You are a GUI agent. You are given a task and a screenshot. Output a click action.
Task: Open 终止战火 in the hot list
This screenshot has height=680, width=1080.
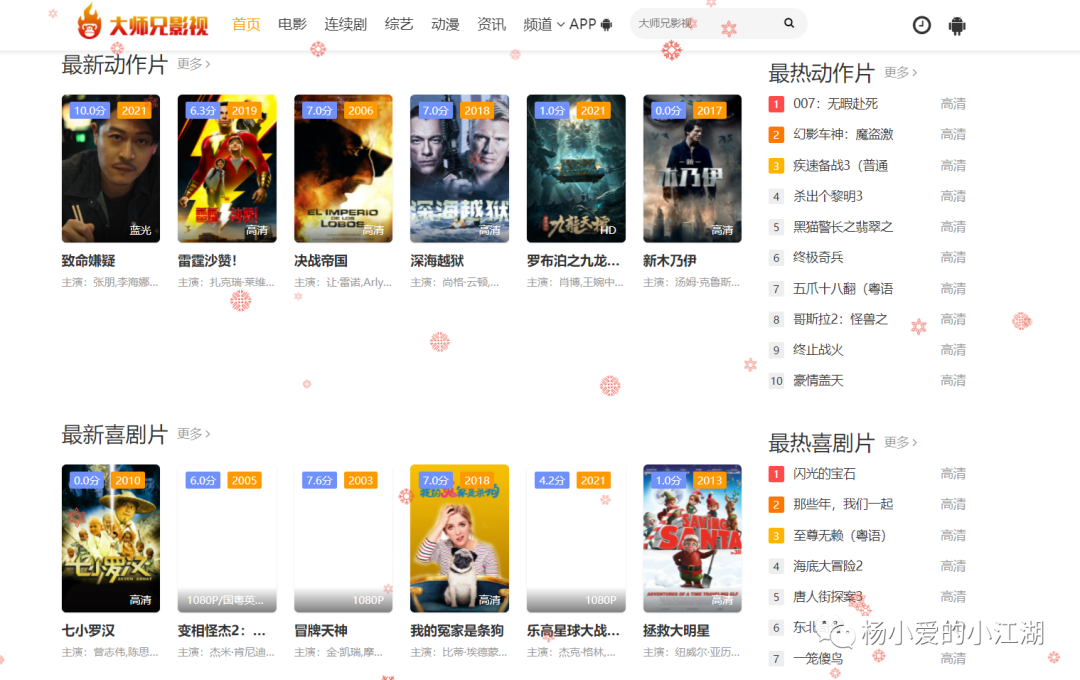(818, 350)
